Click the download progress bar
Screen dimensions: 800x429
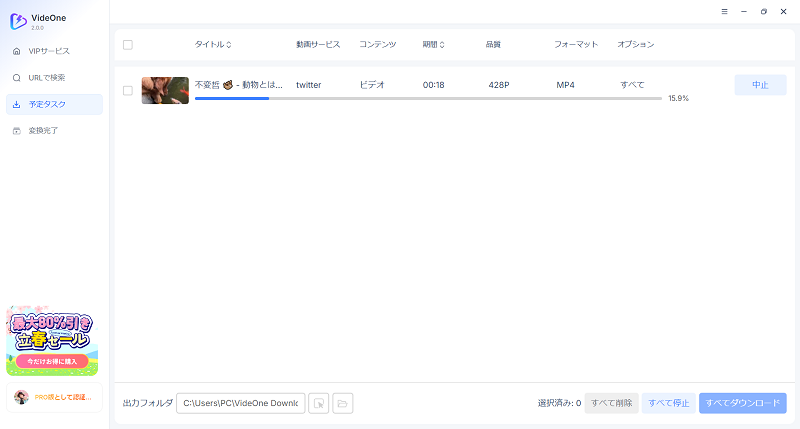tap(428, 98)
